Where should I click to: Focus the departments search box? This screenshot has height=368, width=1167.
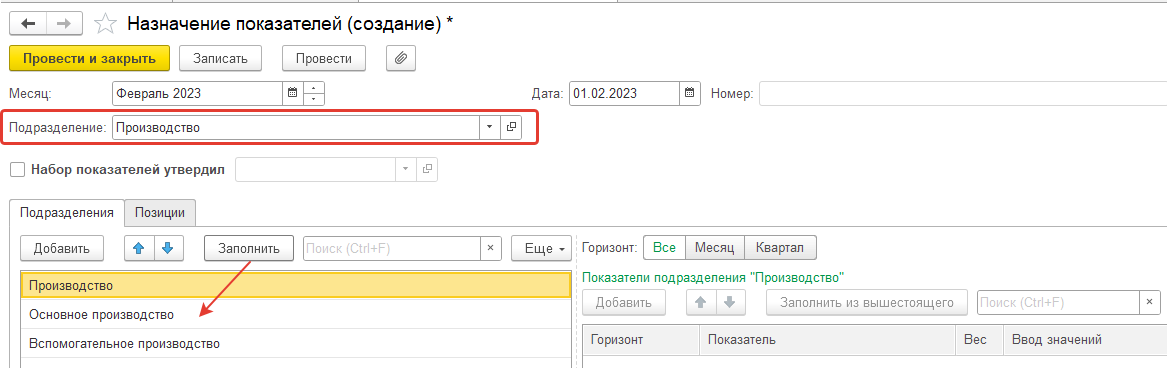(x=391, y=248)
